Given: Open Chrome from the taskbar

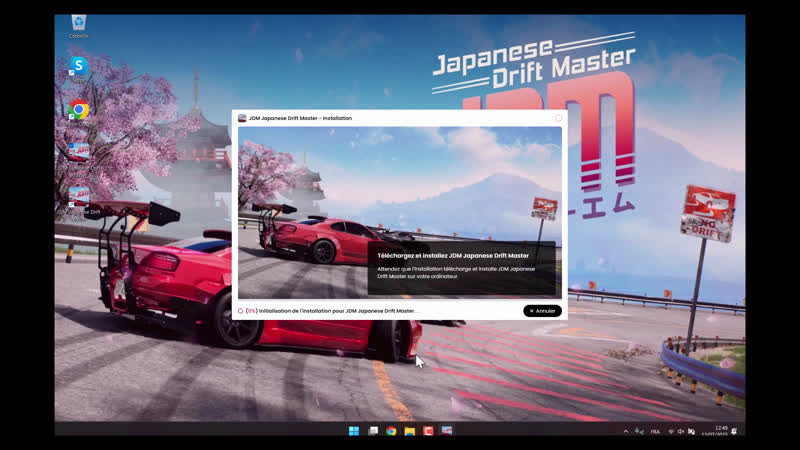Looking at the screenshot, I should coord(391,431).
